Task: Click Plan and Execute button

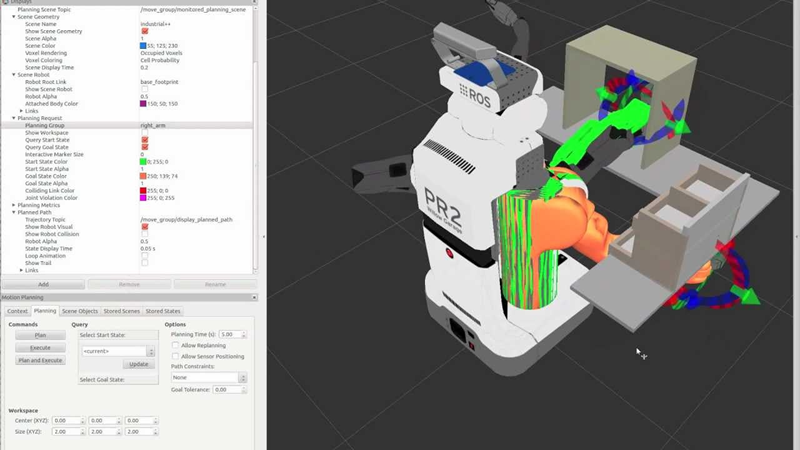Action: tap(40, 360)
